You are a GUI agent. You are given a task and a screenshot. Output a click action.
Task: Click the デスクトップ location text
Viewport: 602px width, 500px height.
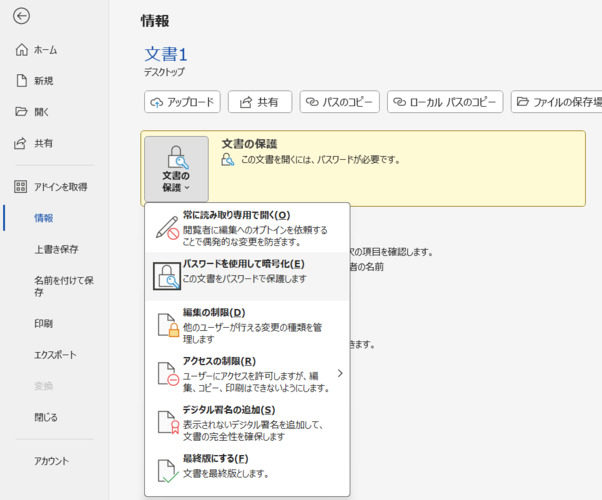(x=164, y=72)
